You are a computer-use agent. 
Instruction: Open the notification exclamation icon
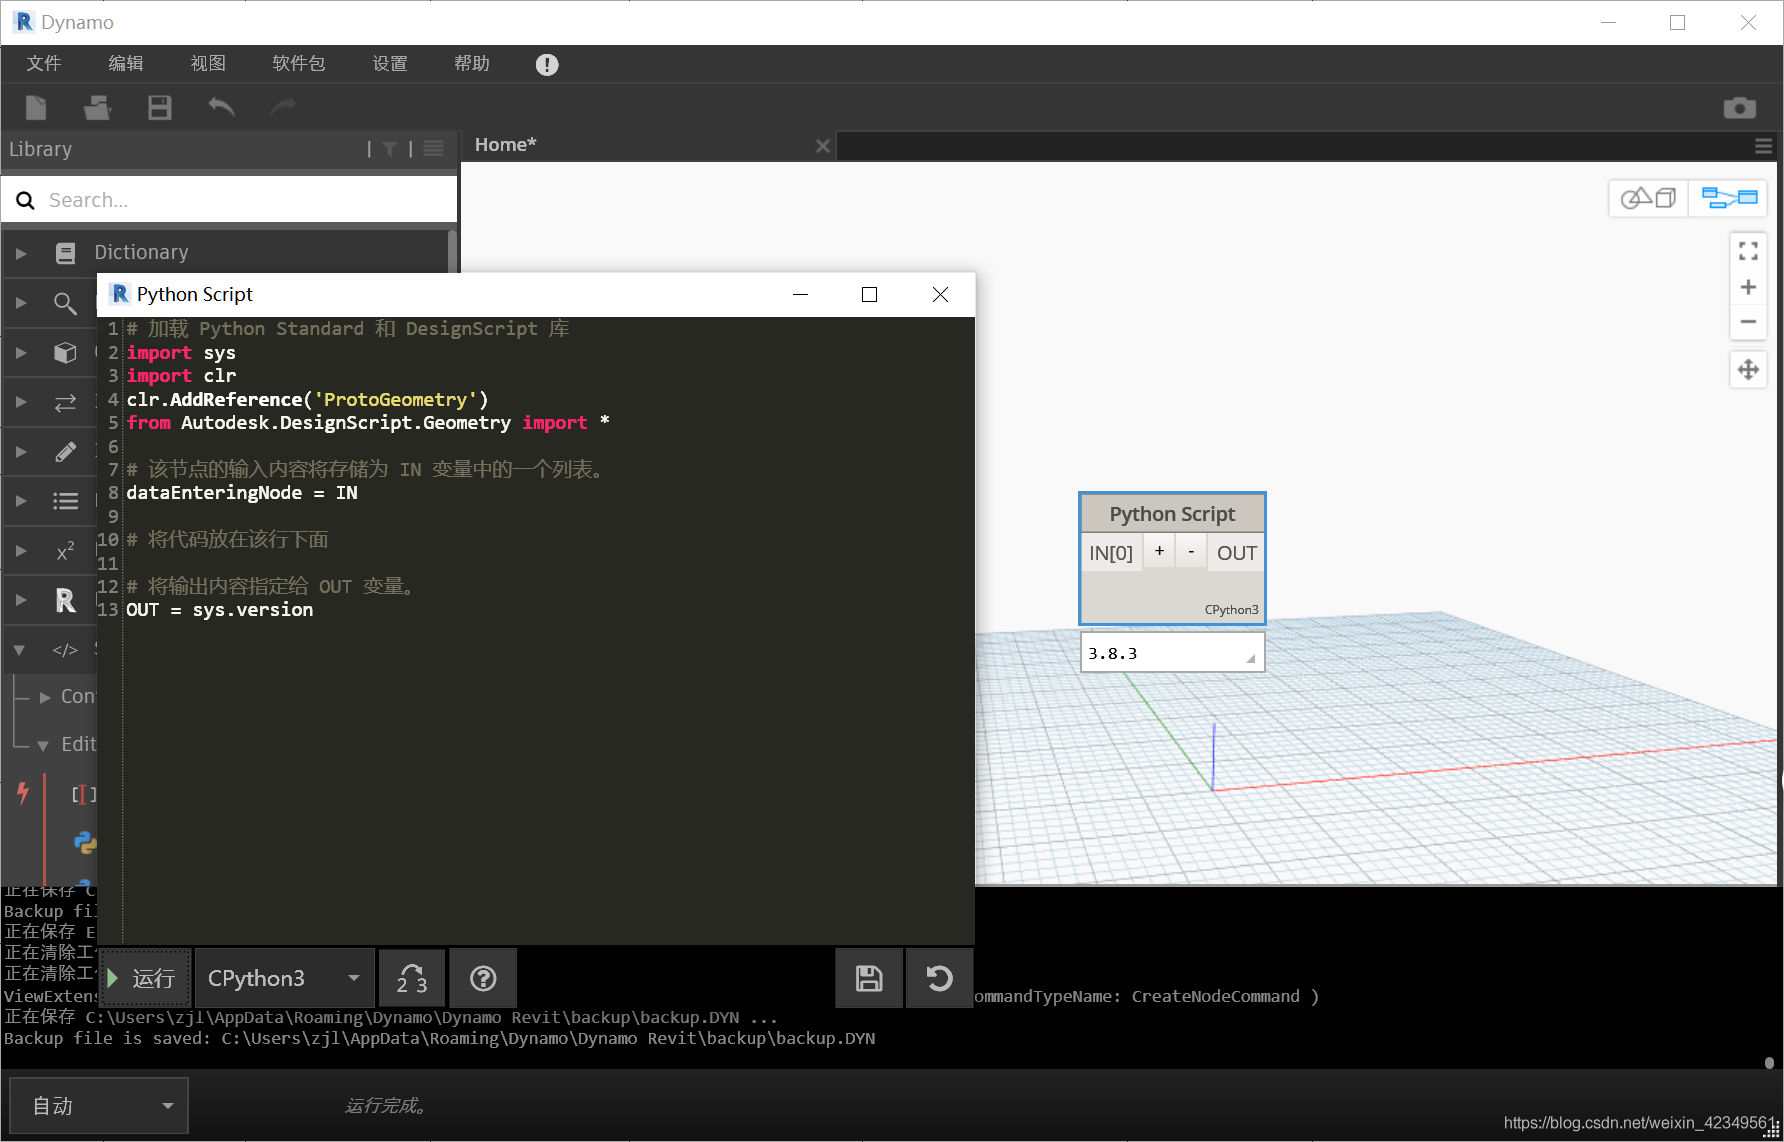tap(547, 65)
